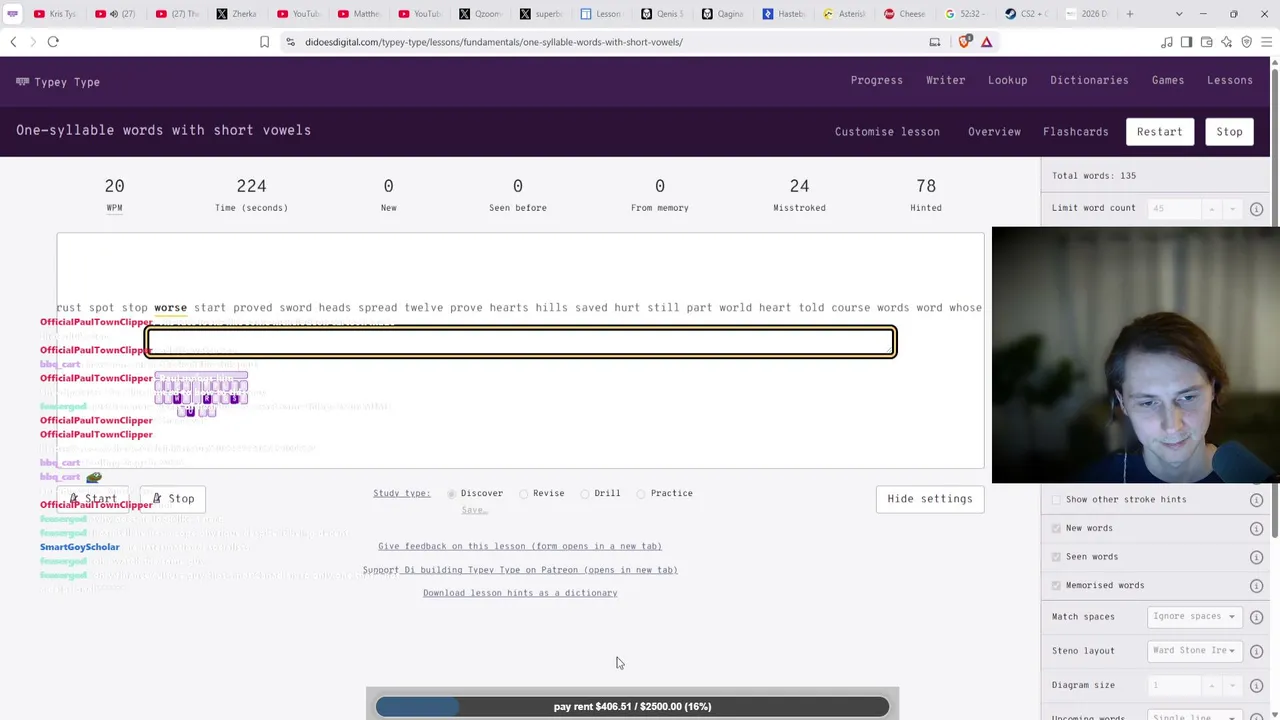Open the browser hamburger menu icon
The image size is (1280, 720).
[x=1266, y=42]
